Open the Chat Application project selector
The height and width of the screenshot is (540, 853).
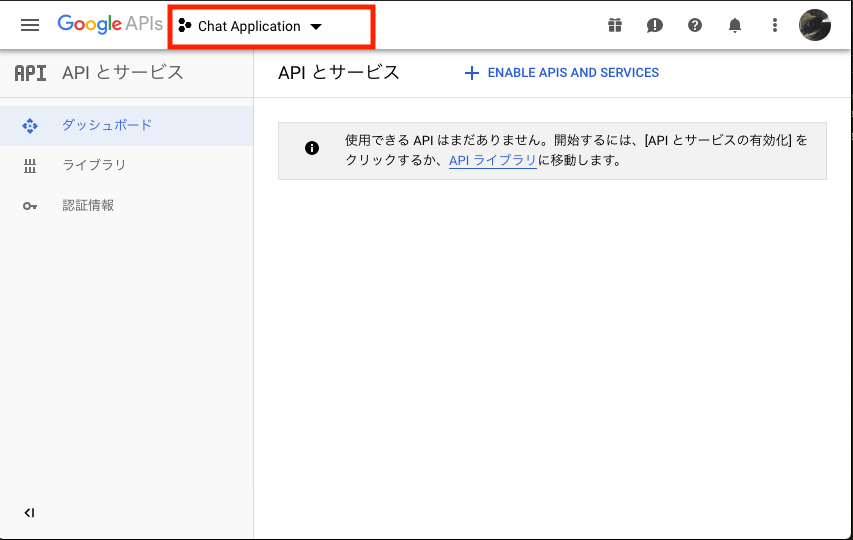(250, 26)
